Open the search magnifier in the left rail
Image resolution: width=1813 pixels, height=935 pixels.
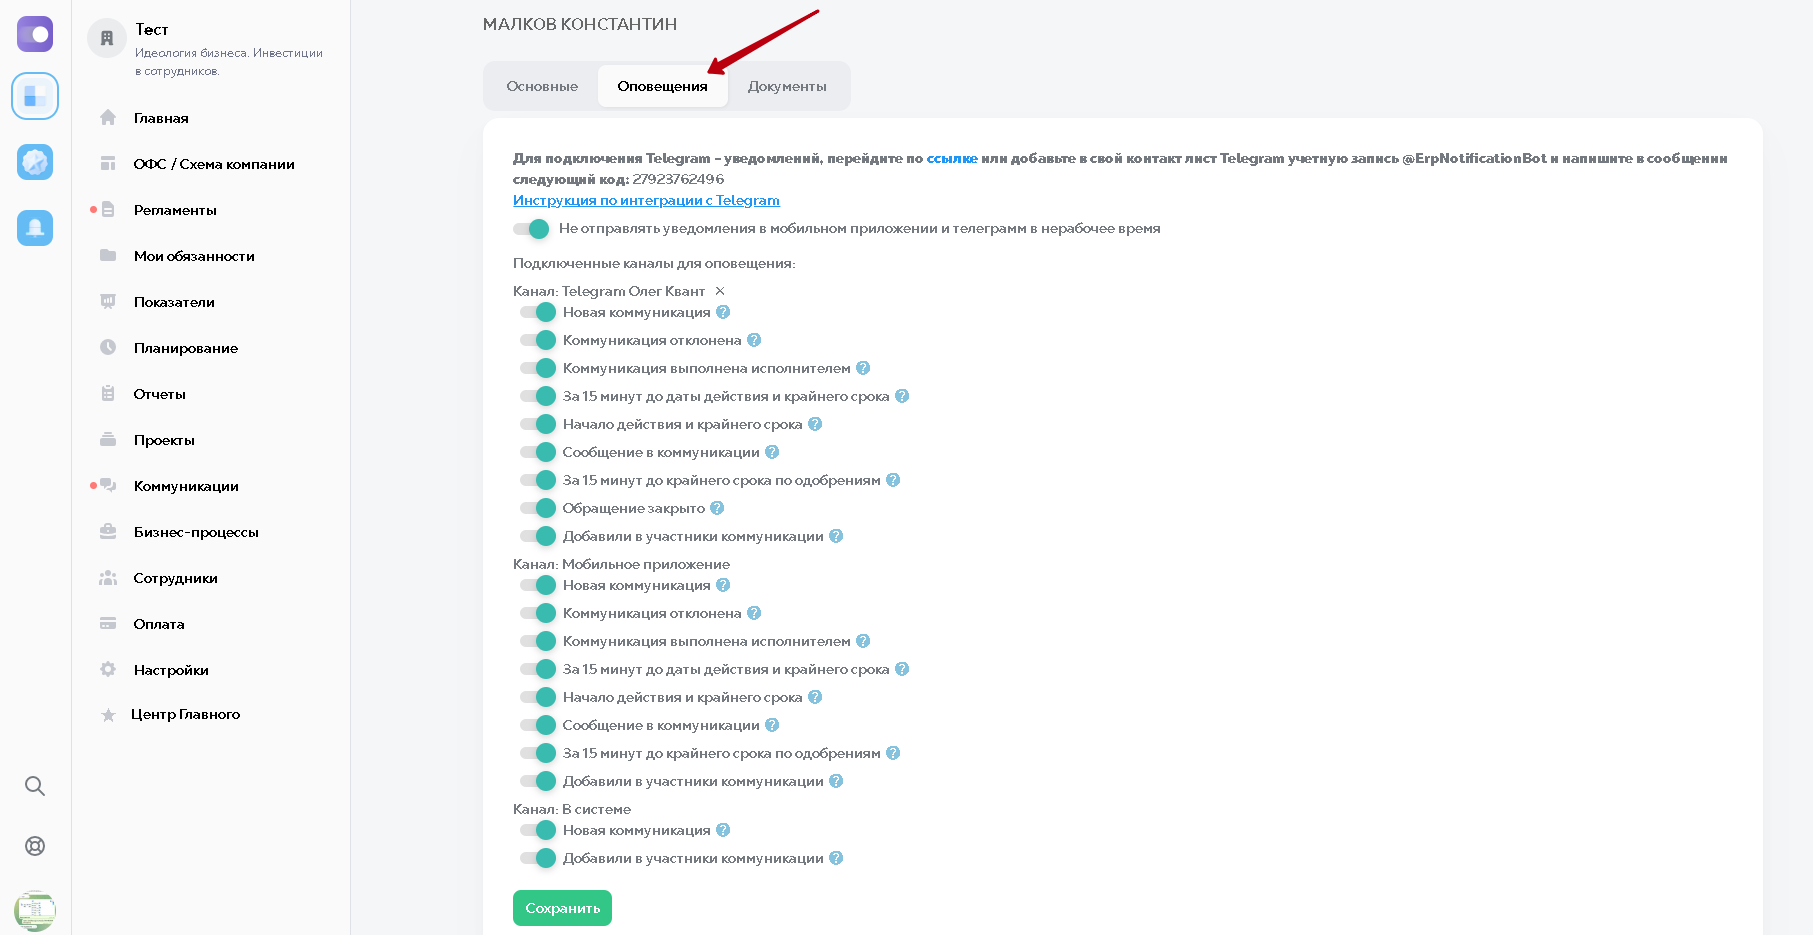(35, 786)
